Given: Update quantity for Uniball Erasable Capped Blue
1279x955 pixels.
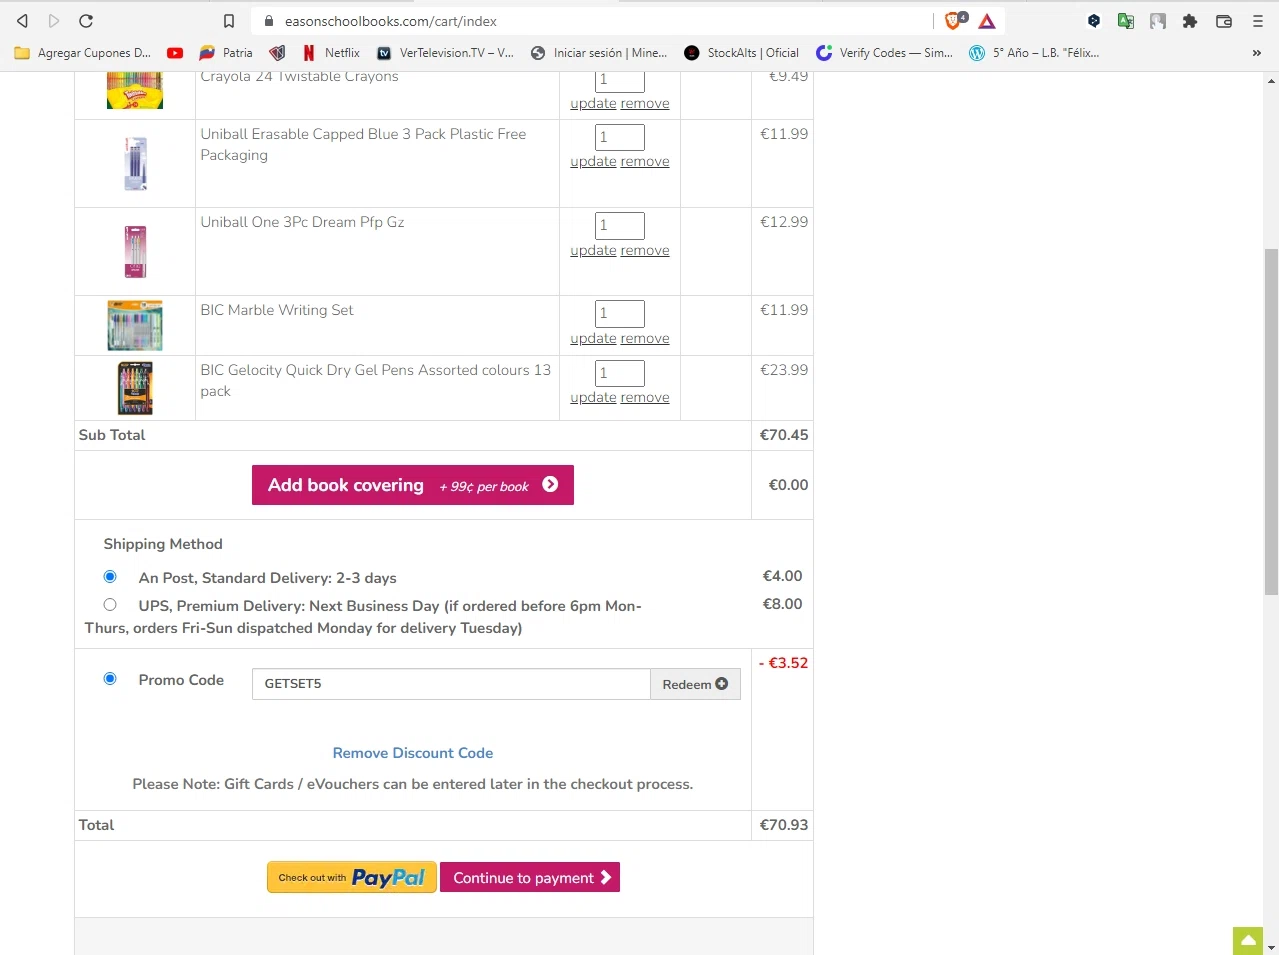Looking at the screenshot, I should [x=593, y=161].
